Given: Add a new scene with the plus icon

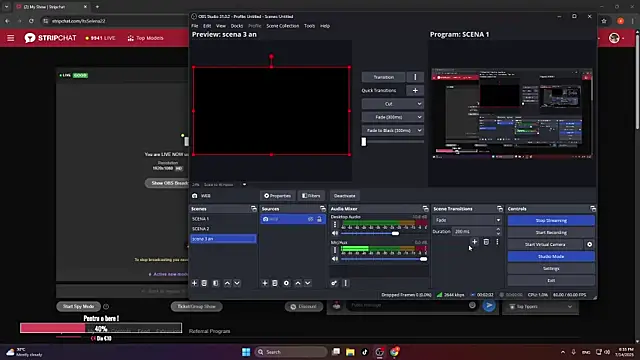Looking at the screenshot, I should 194,283.
